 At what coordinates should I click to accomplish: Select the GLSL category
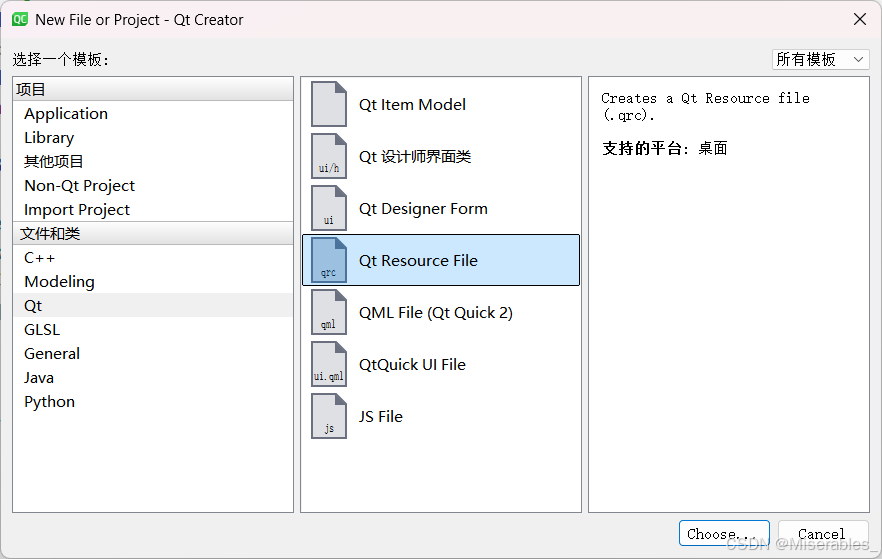pos(153,330)
